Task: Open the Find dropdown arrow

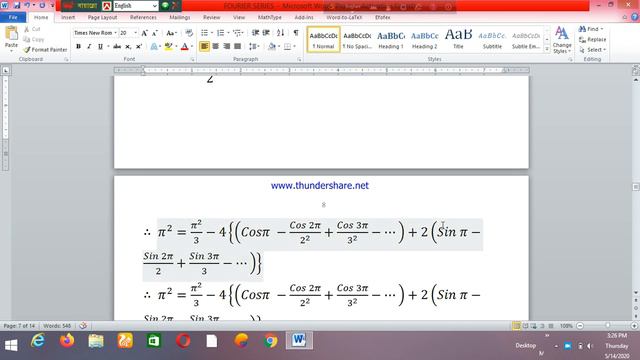Action: tap(602, 29)
